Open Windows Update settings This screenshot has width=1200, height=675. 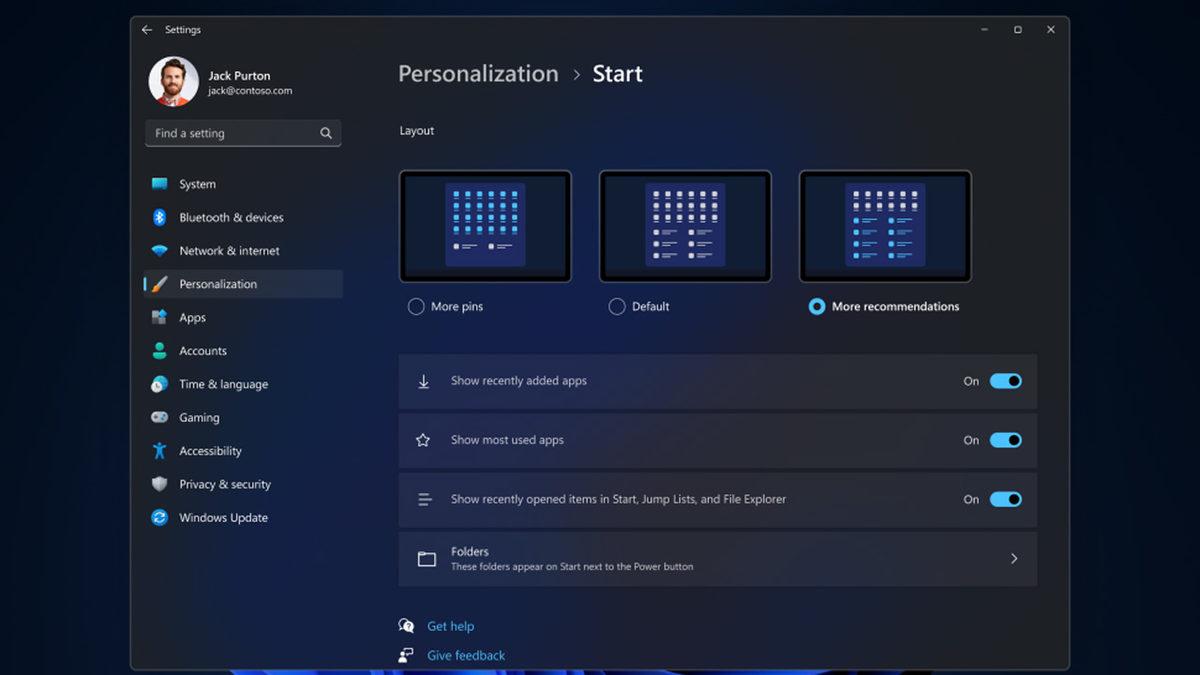222,517
